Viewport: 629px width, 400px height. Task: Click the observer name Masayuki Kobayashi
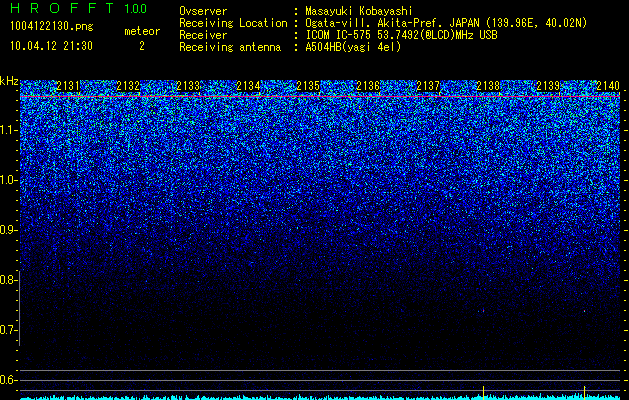tap(359, 11)
